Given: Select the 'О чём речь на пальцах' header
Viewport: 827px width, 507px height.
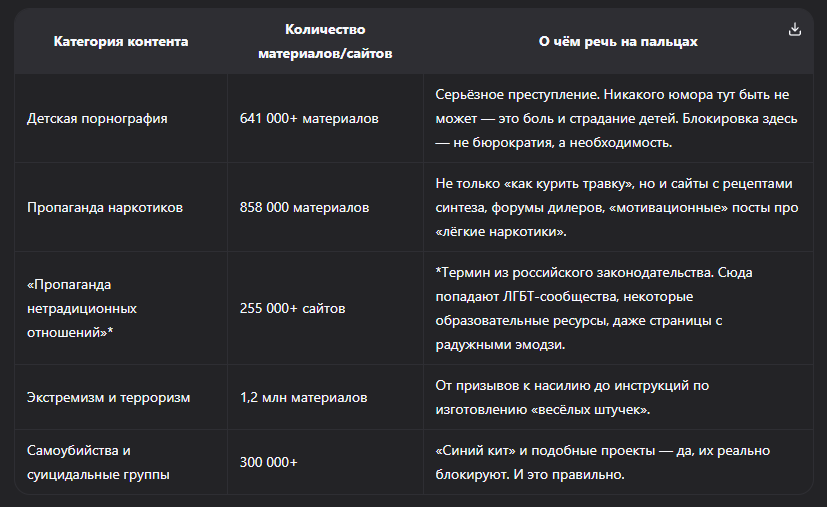Looking at the screenshot, I should click(618, 42).
